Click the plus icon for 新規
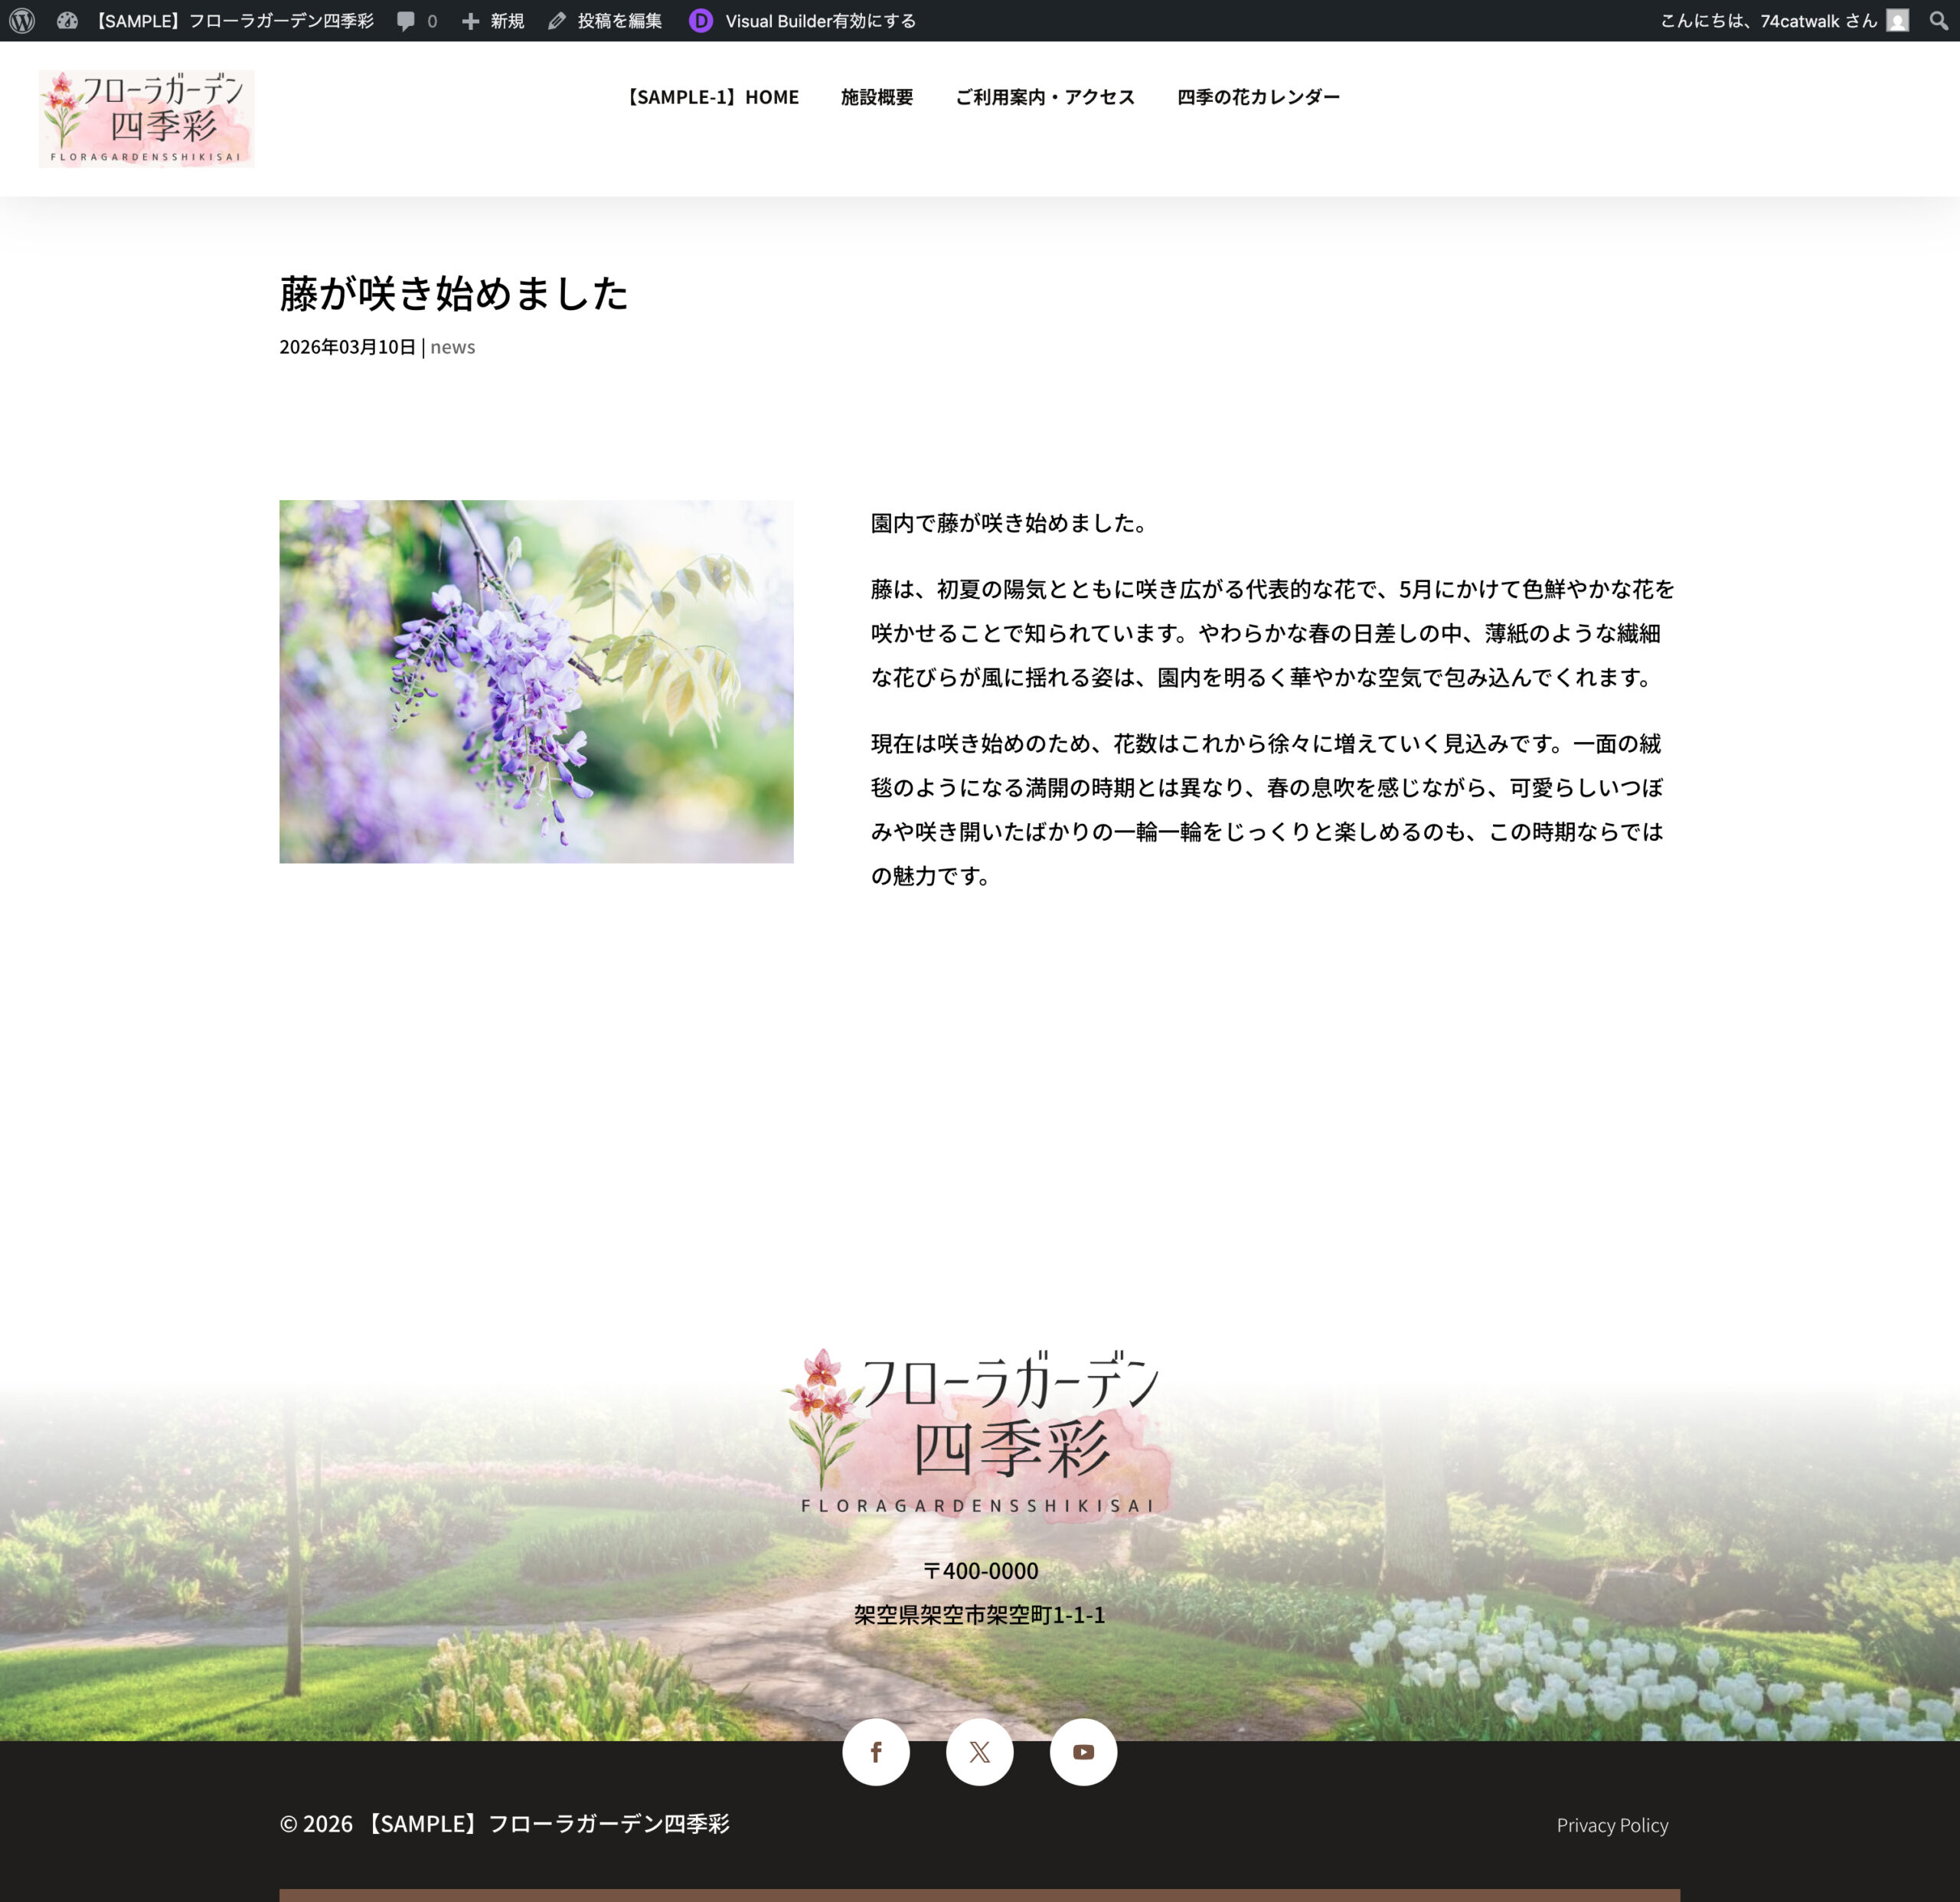The height and width of the screenshot is (1902, 1960). [x=470, y=21]
